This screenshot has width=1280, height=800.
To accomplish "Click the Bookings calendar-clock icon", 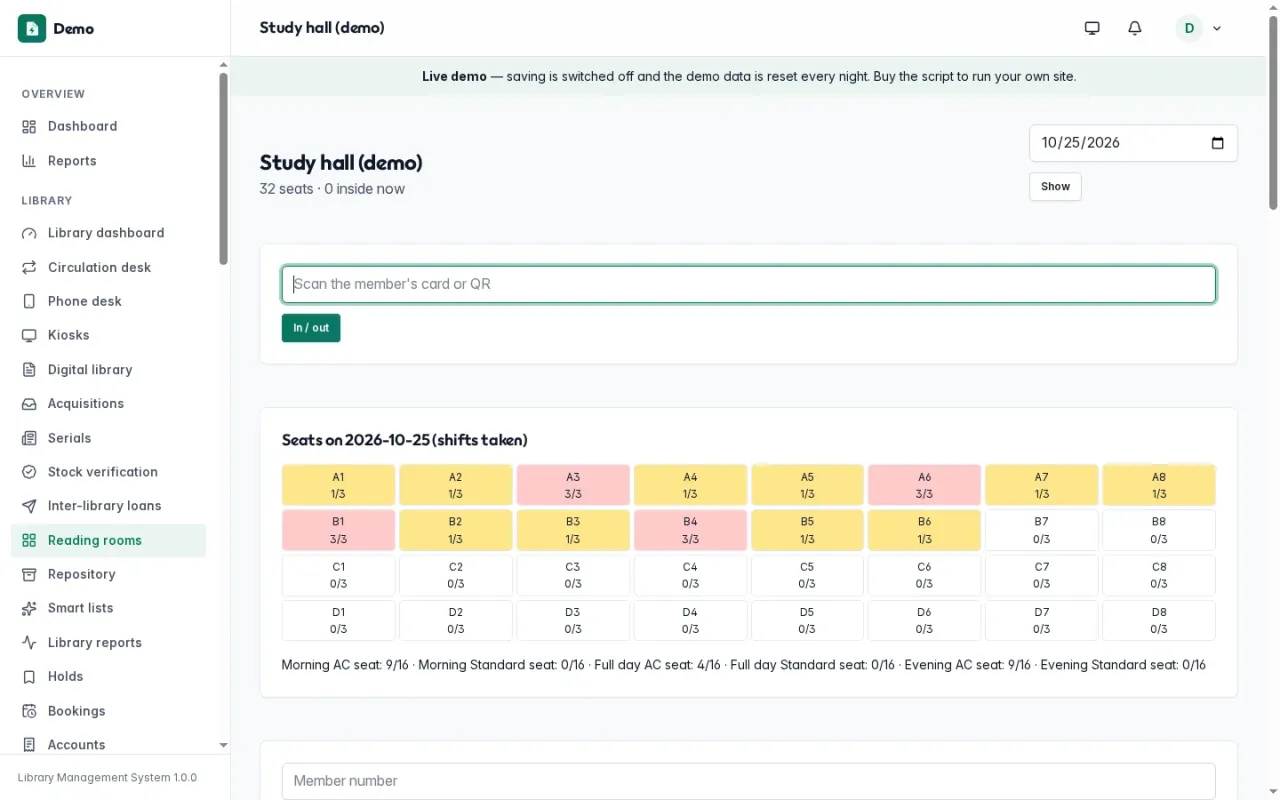I will pos(29,711).
